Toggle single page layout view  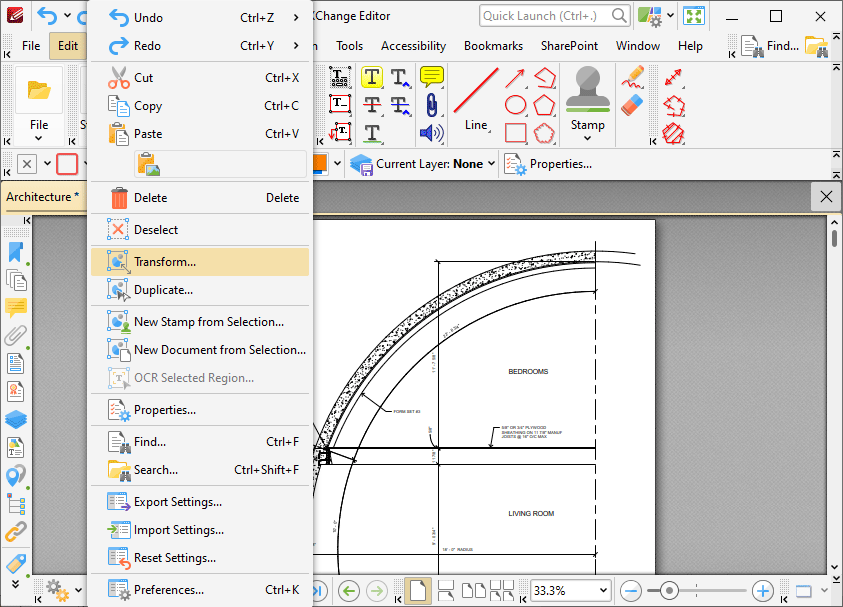pos(418,590)
